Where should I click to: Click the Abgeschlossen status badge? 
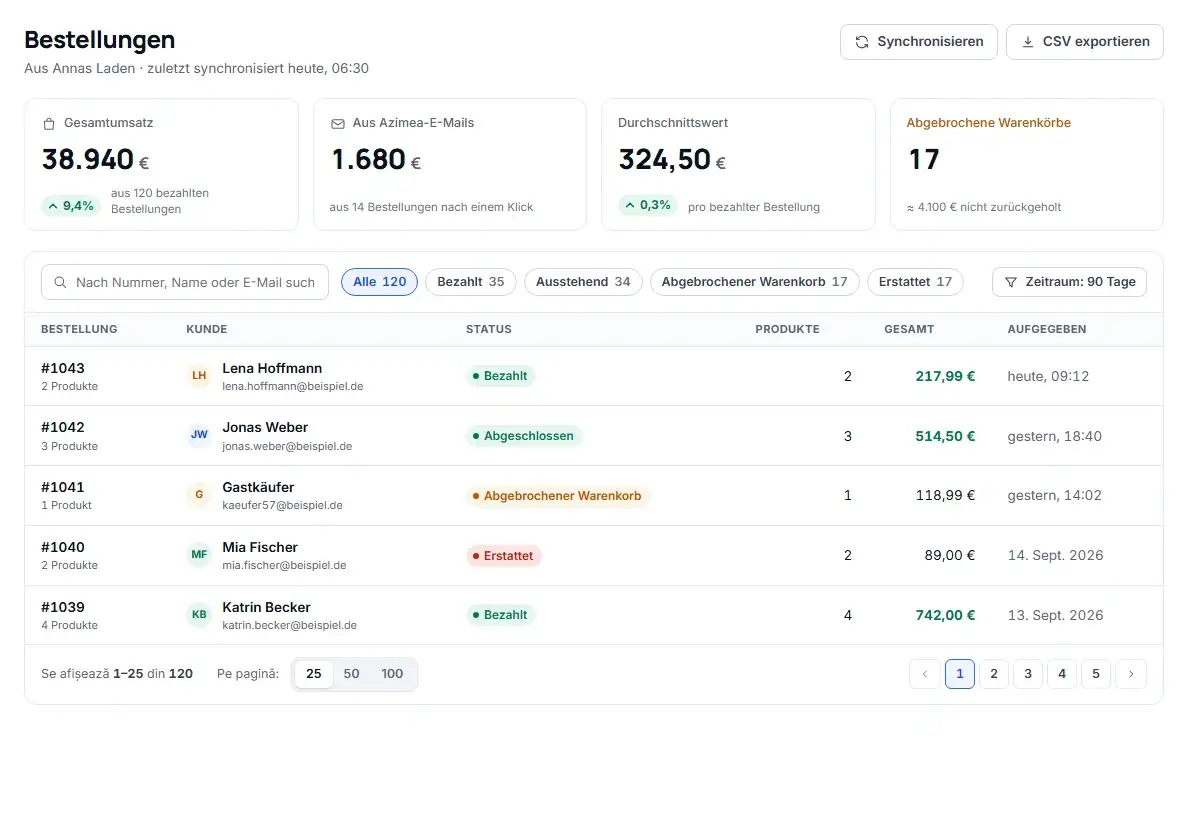pyautogui.click(x=524, y=436)
